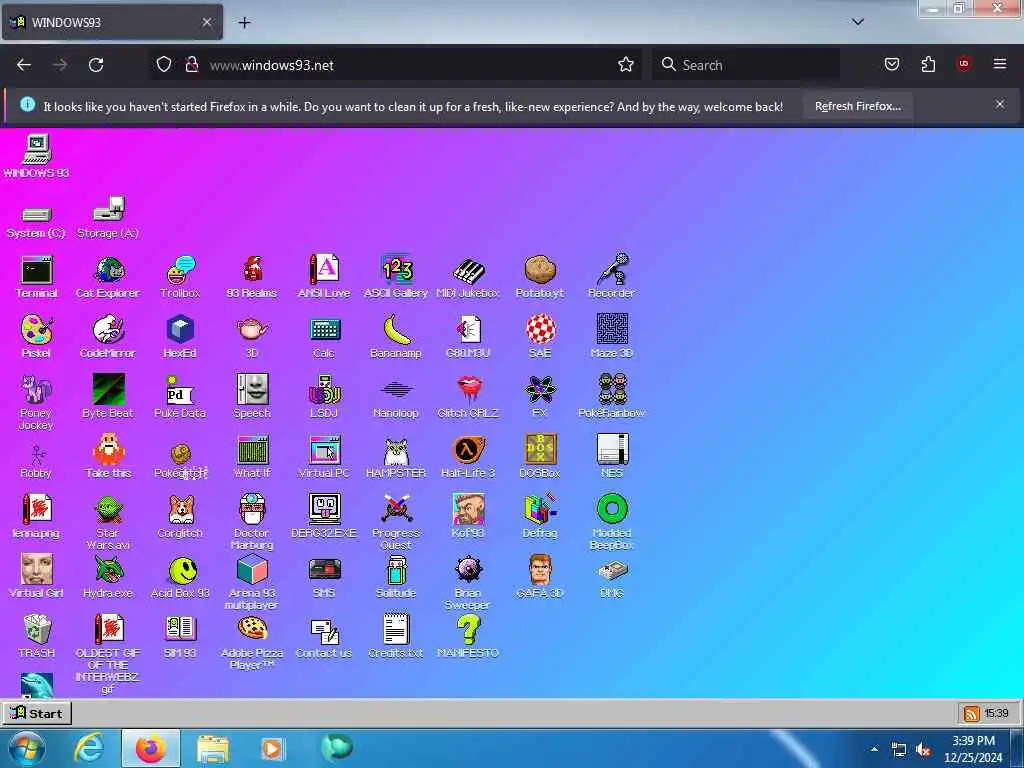Open the Calc calculator icon
Image resolution: width=1024 pixels, height=768 pixels.
coord(324,336)
